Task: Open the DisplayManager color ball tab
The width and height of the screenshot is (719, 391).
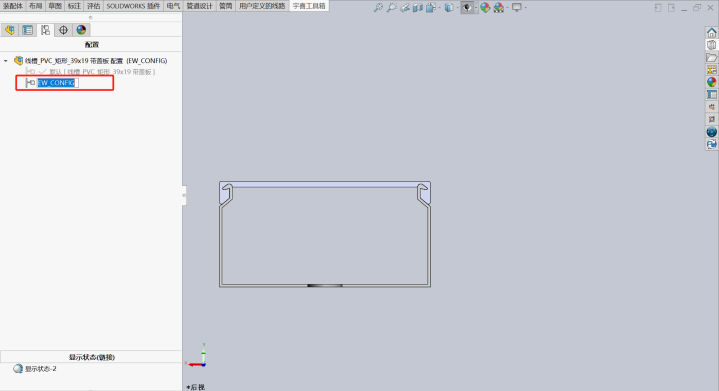Action: (x=81, y=30)
